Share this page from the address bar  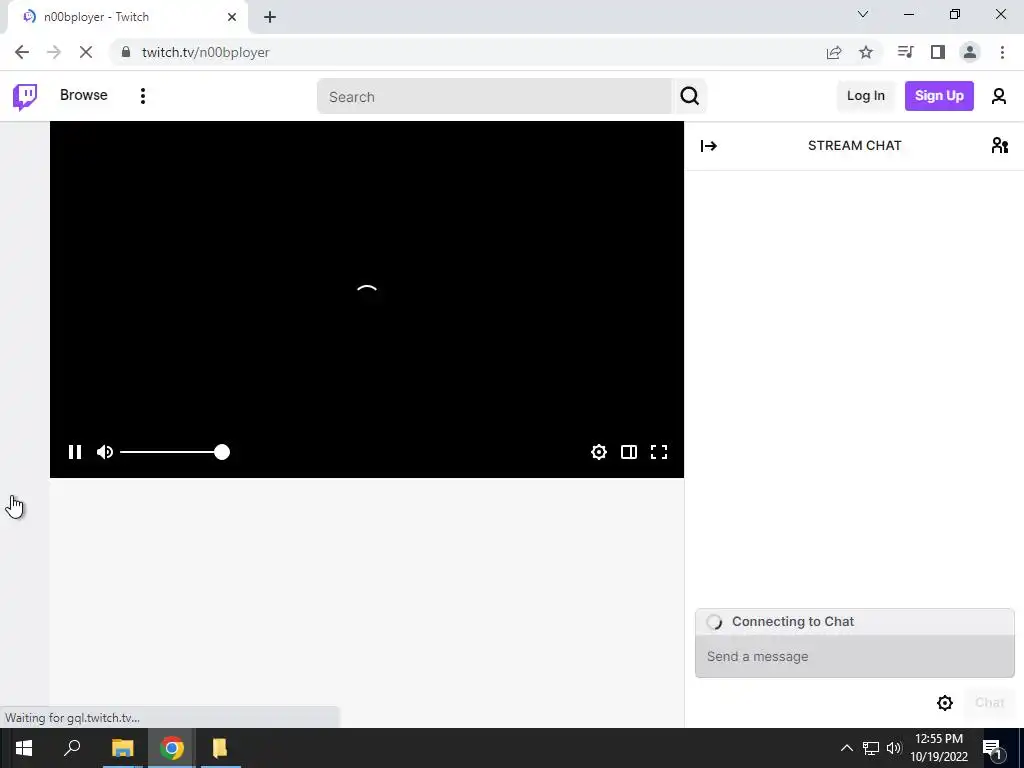click(x=834, y=52)
